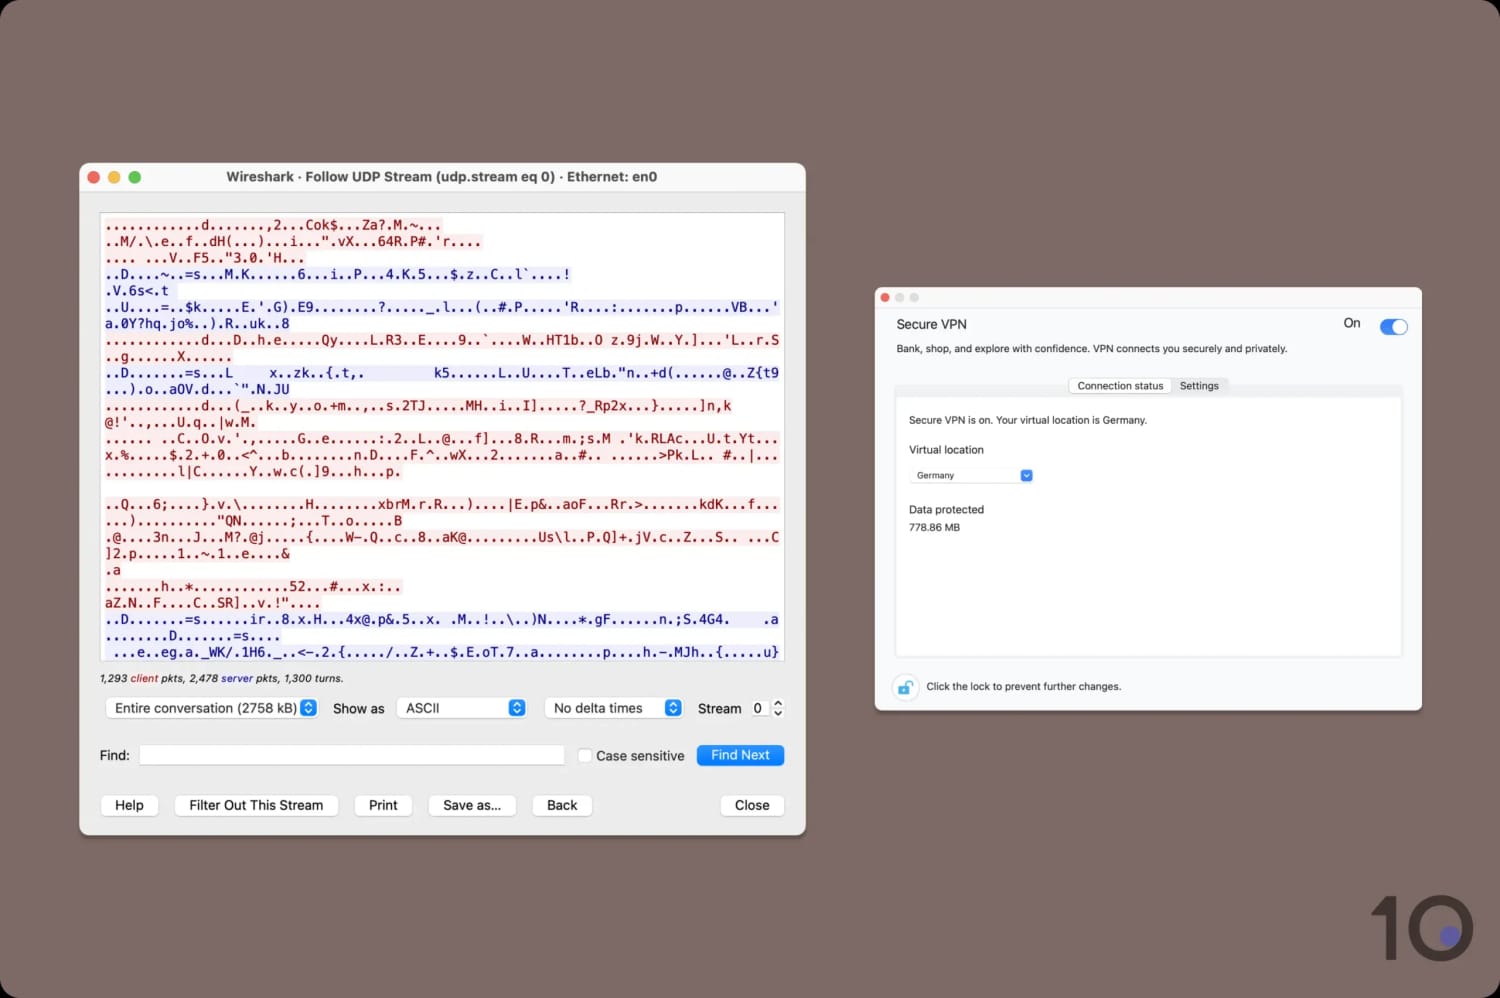
Task: Click the Secure VPN heading text
Action: pos(931,324)
